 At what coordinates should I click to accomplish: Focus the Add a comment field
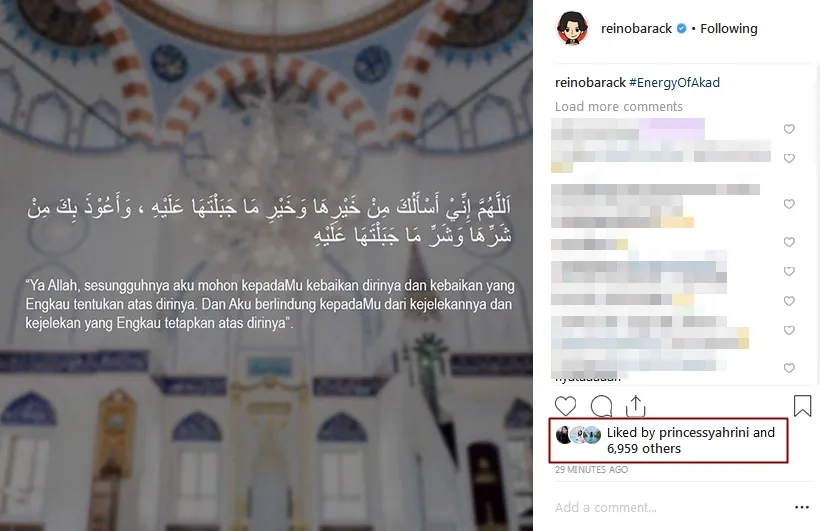669,507
